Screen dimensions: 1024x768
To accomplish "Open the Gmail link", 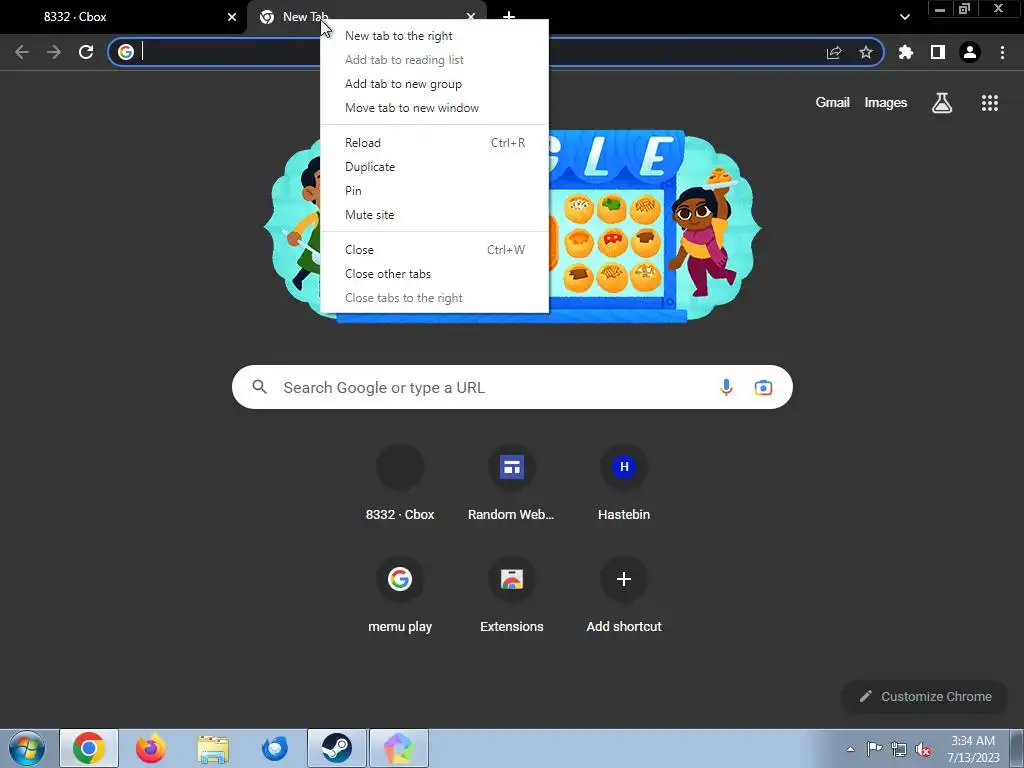I will pos(832,103).
